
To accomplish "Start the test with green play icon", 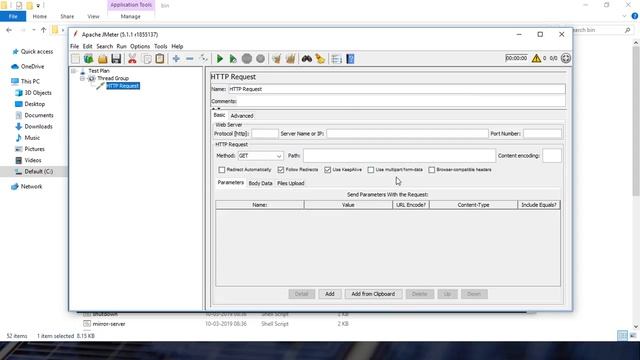I will 220,59.
